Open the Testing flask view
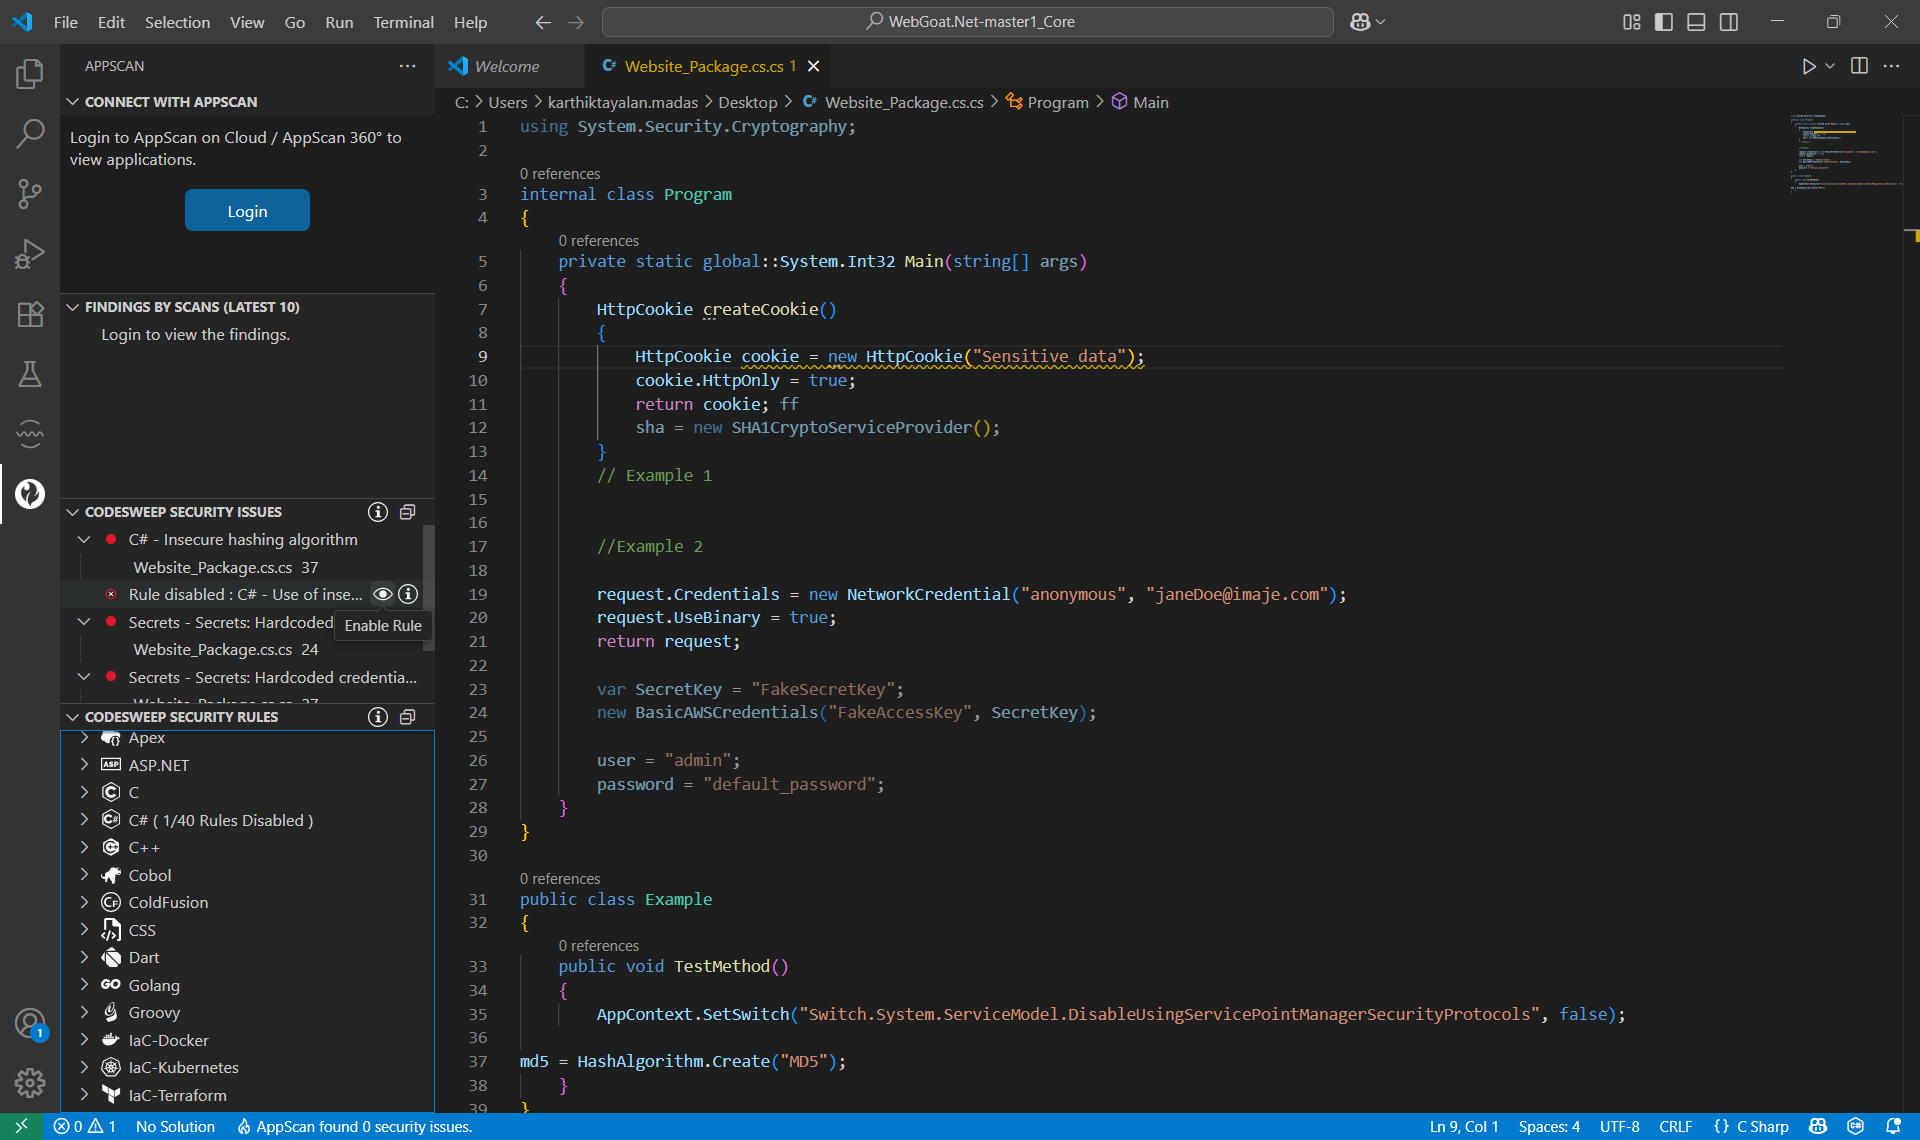 click(x=30, y=374)
